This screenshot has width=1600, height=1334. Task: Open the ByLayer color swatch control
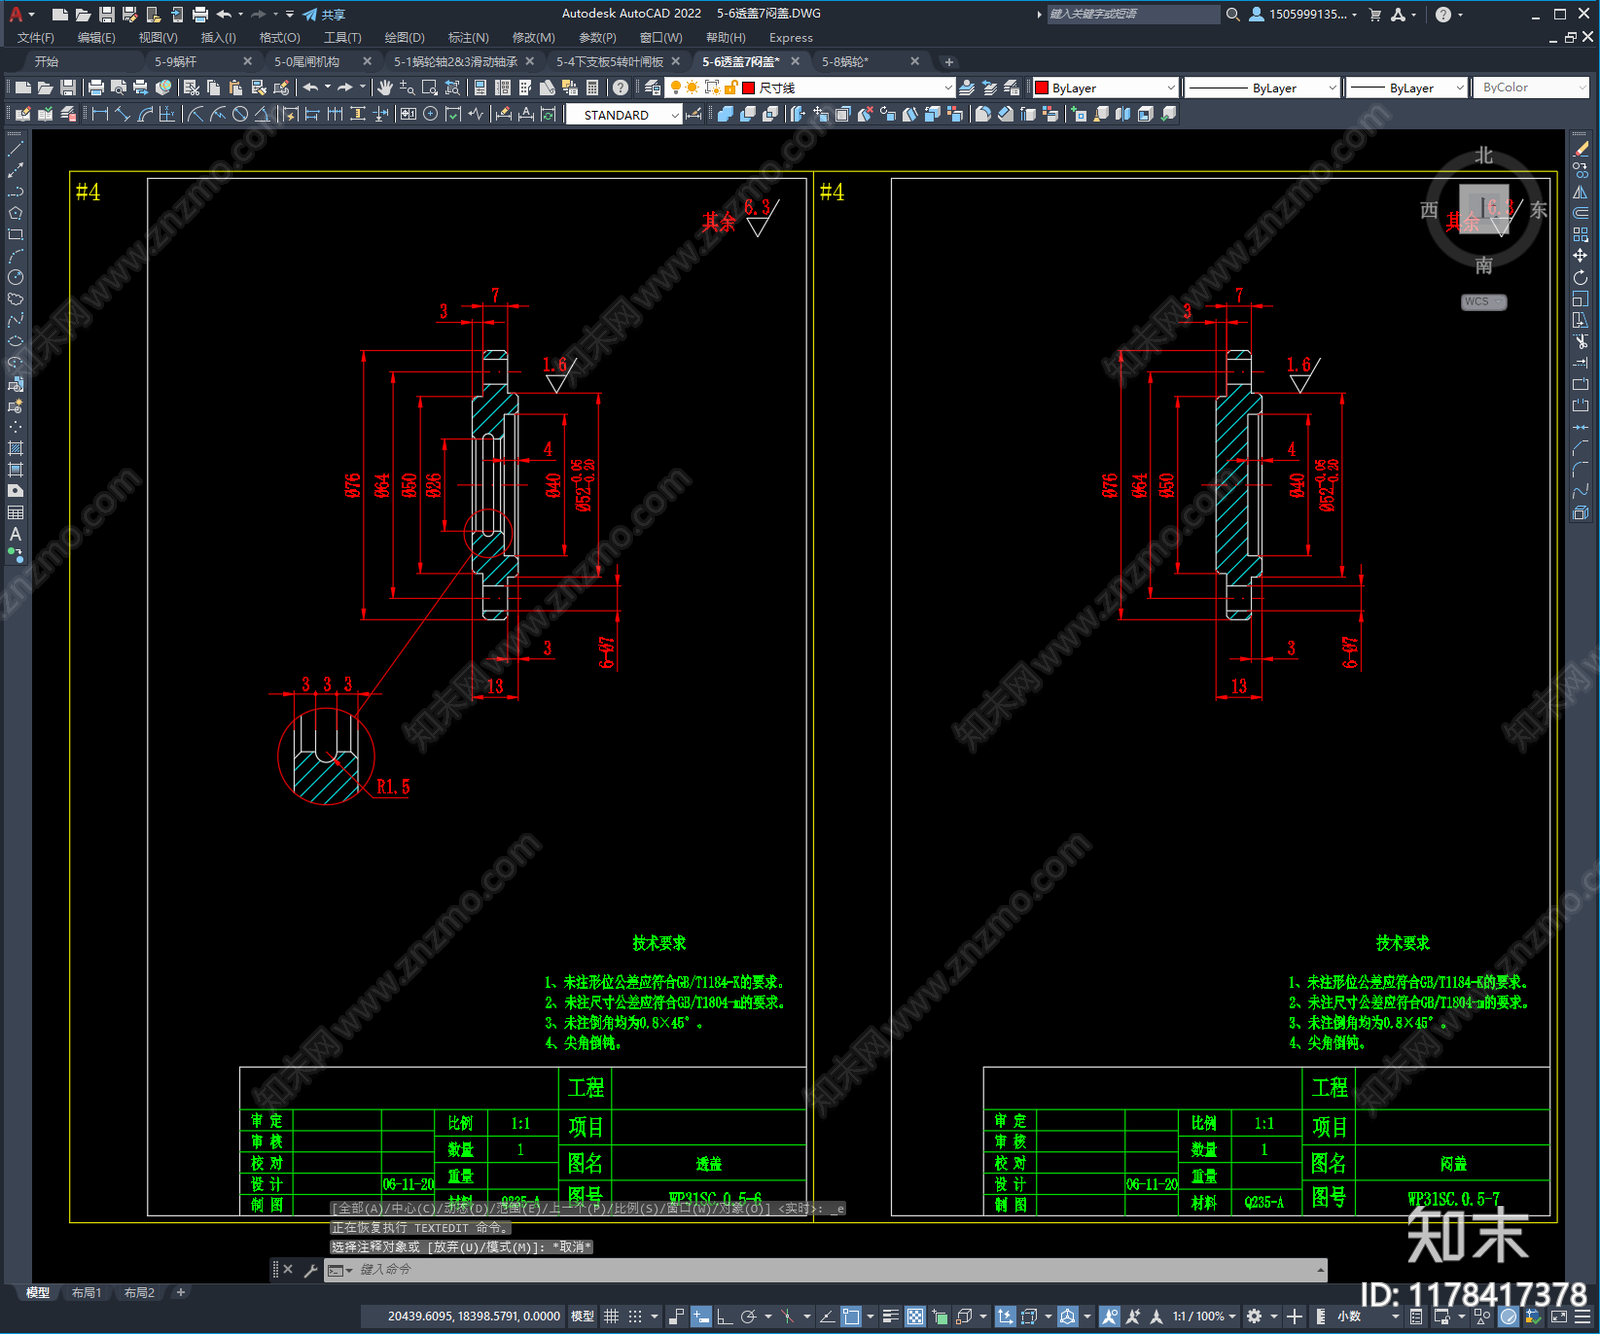(x=1106, y=88)
